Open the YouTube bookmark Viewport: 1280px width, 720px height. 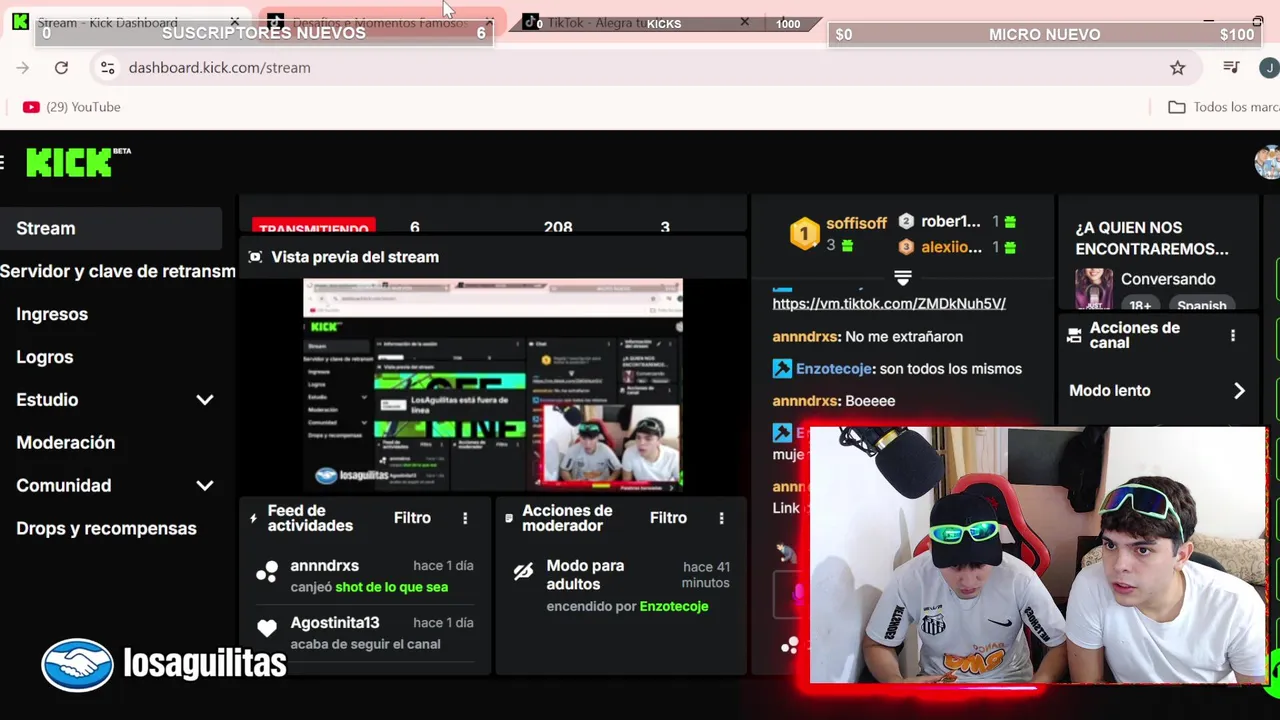pos(71,107)
